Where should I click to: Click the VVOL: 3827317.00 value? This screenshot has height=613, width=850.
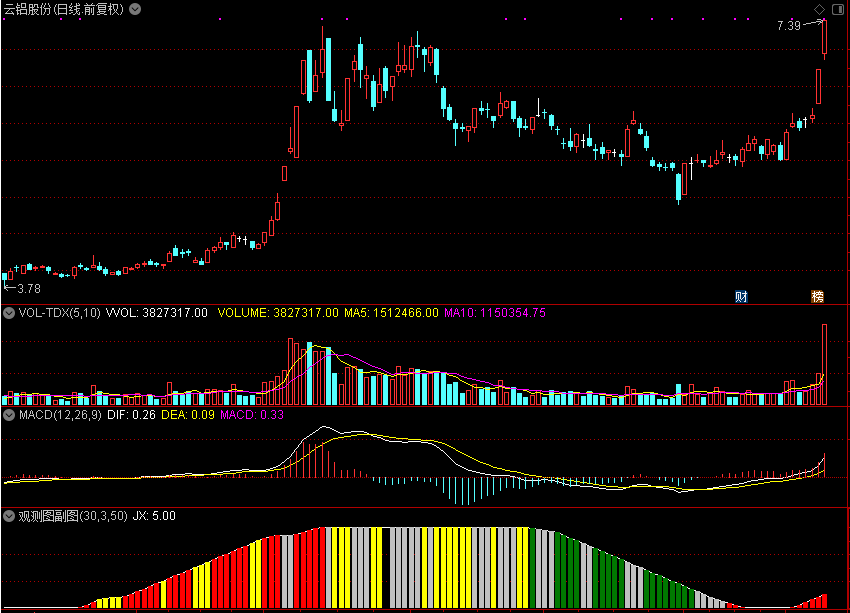pyautogui.click(x=157, y=313)
